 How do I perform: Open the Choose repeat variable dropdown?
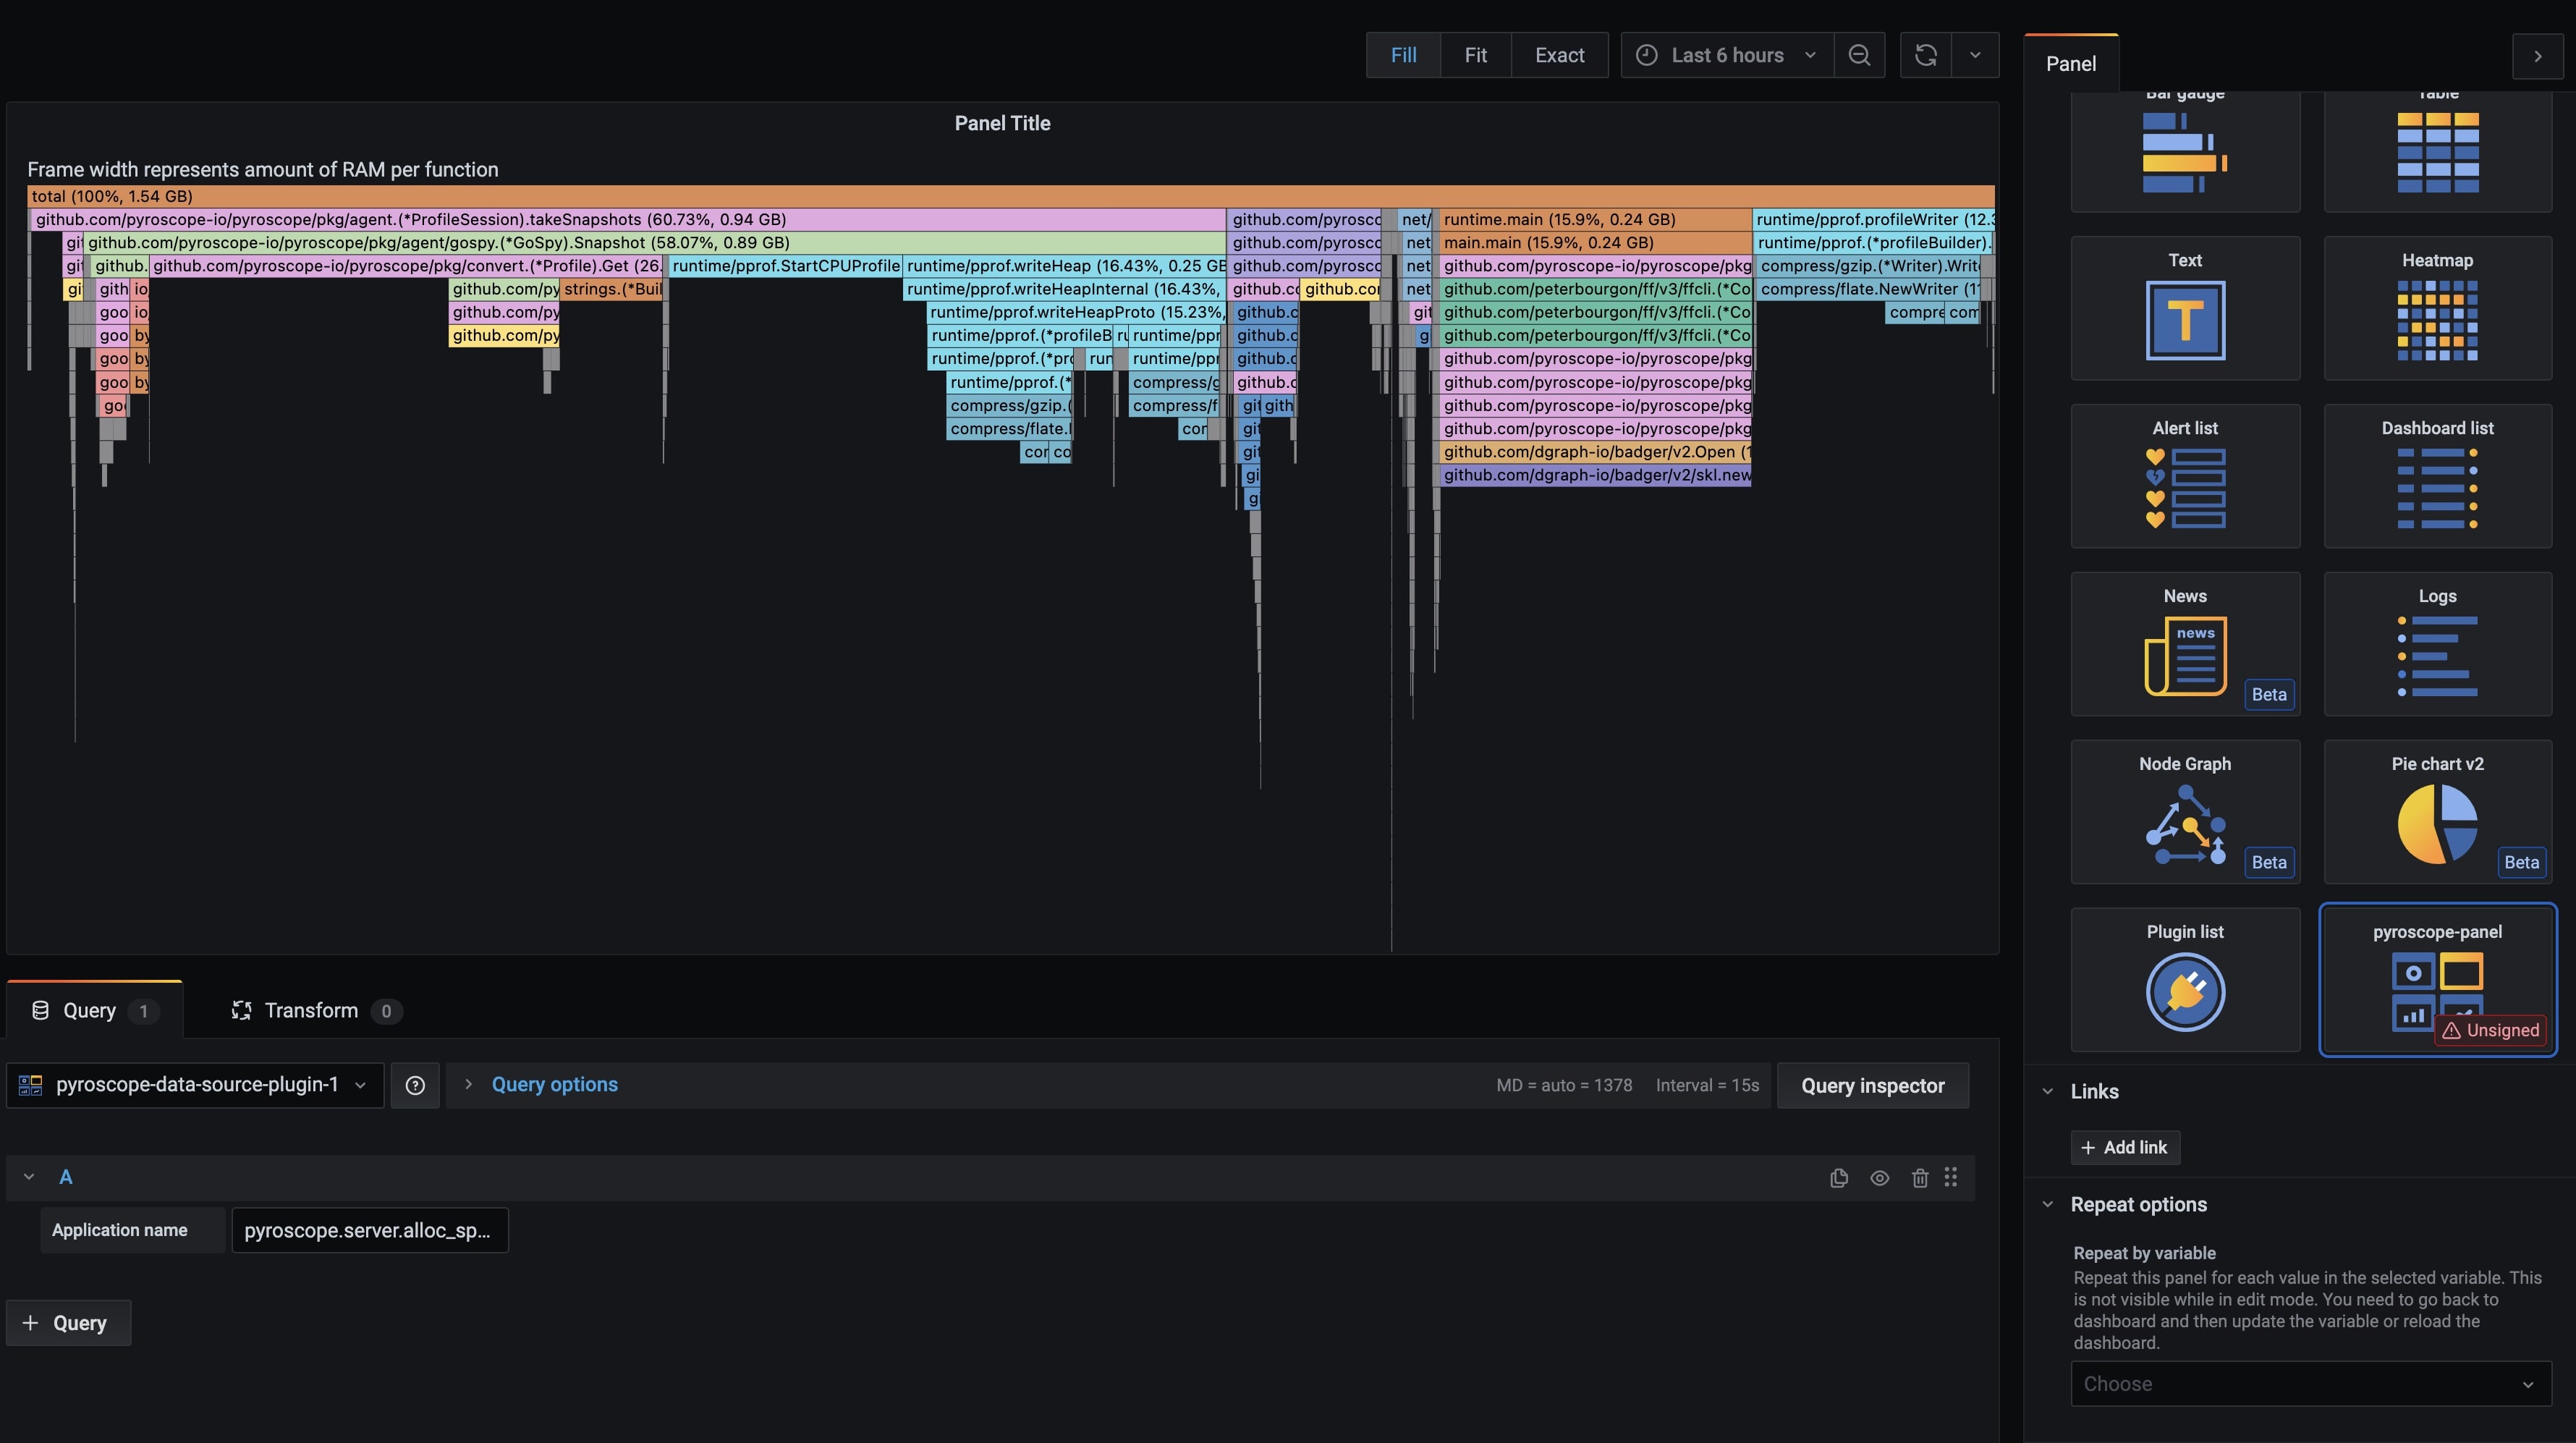(2307, 1383)
